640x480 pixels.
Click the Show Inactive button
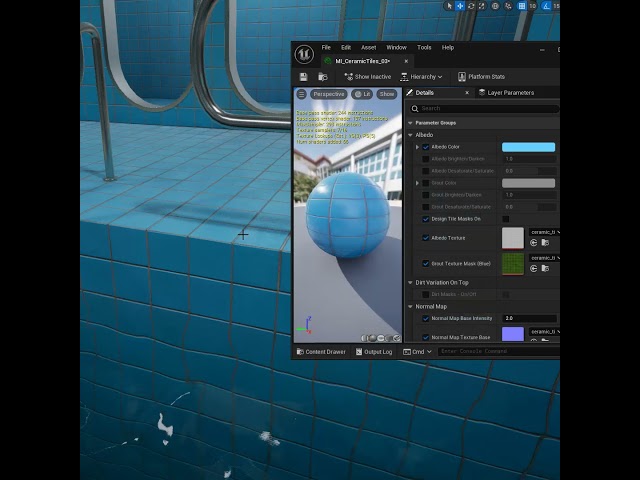[367, 77]
